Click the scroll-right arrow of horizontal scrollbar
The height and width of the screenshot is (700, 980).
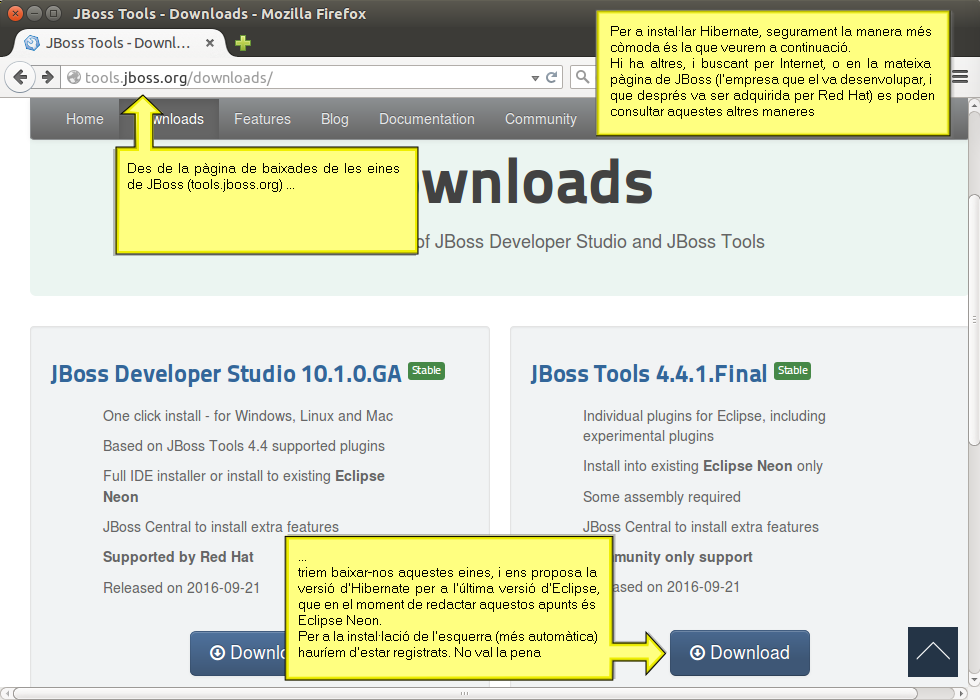tap(962, 693)
